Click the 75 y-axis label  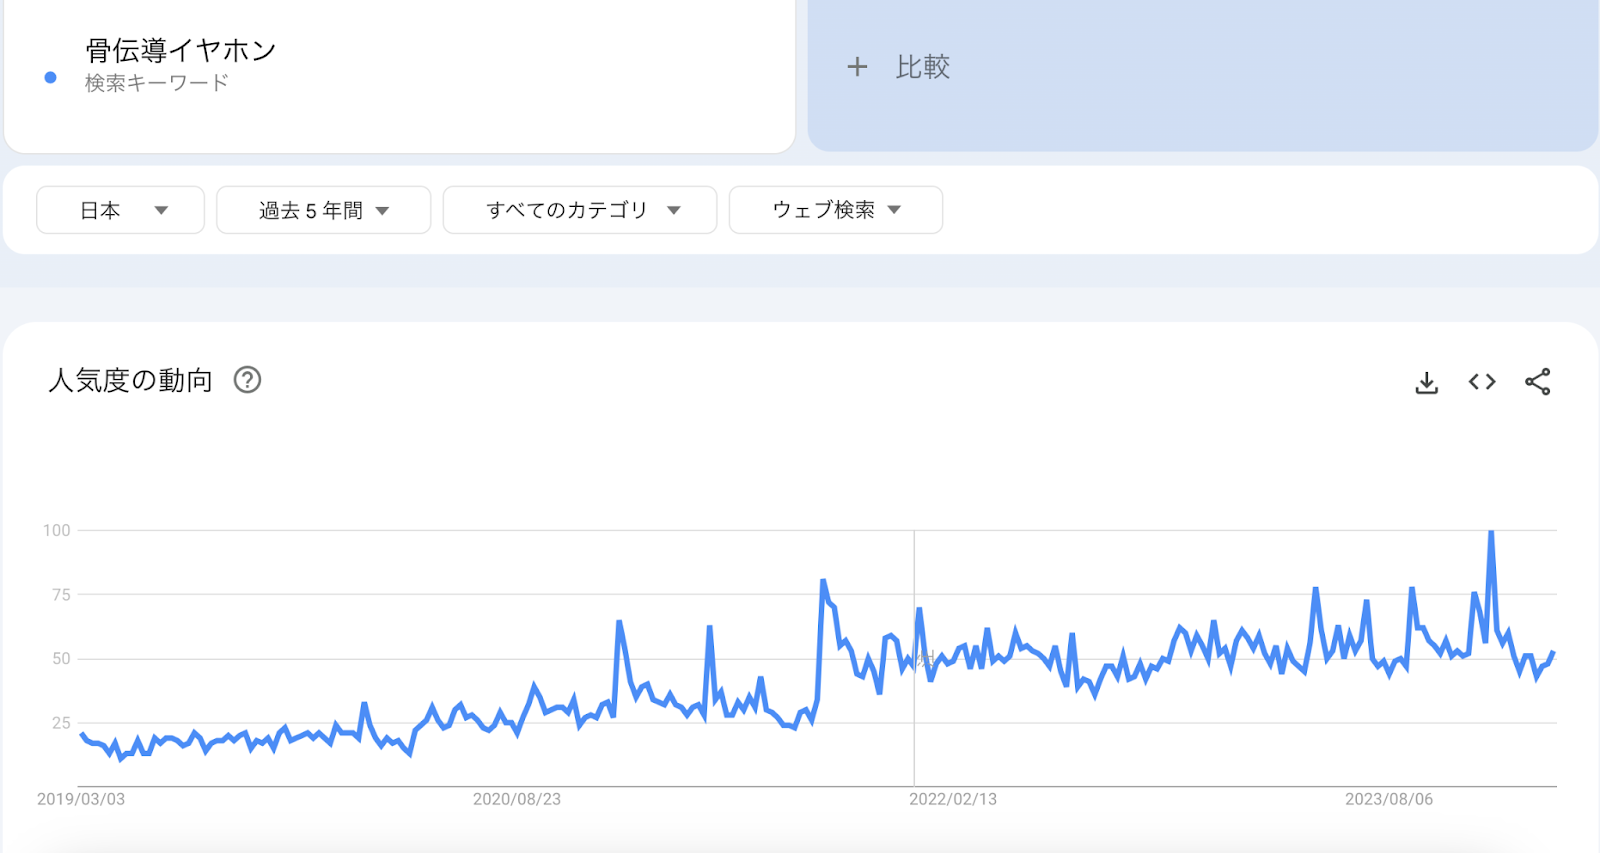pyautogui.click(x=61, y=594)
